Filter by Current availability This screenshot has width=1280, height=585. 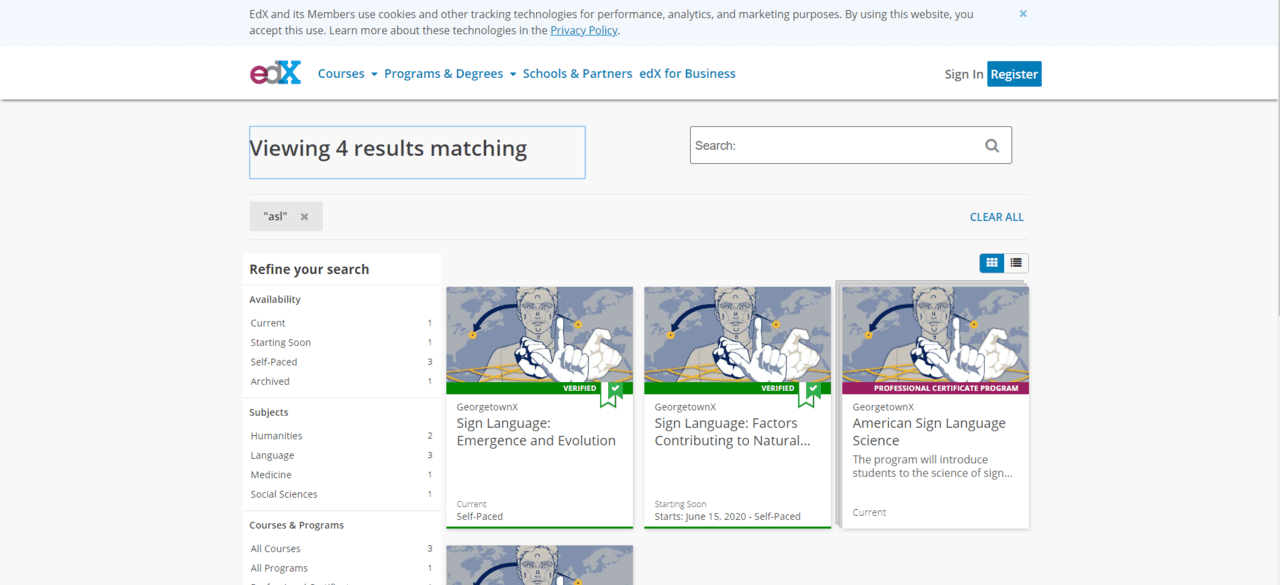coord(341,323)
